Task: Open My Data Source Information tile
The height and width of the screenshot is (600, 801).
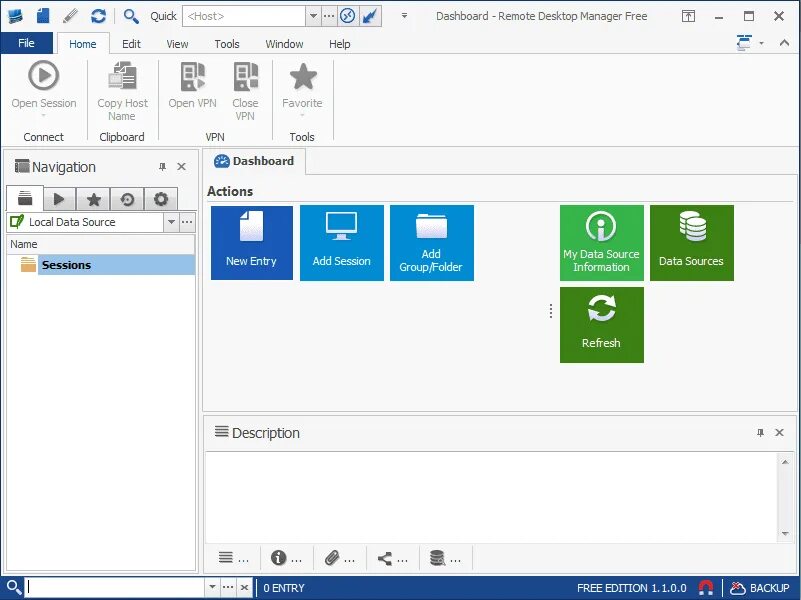Action: click(602, 243)
